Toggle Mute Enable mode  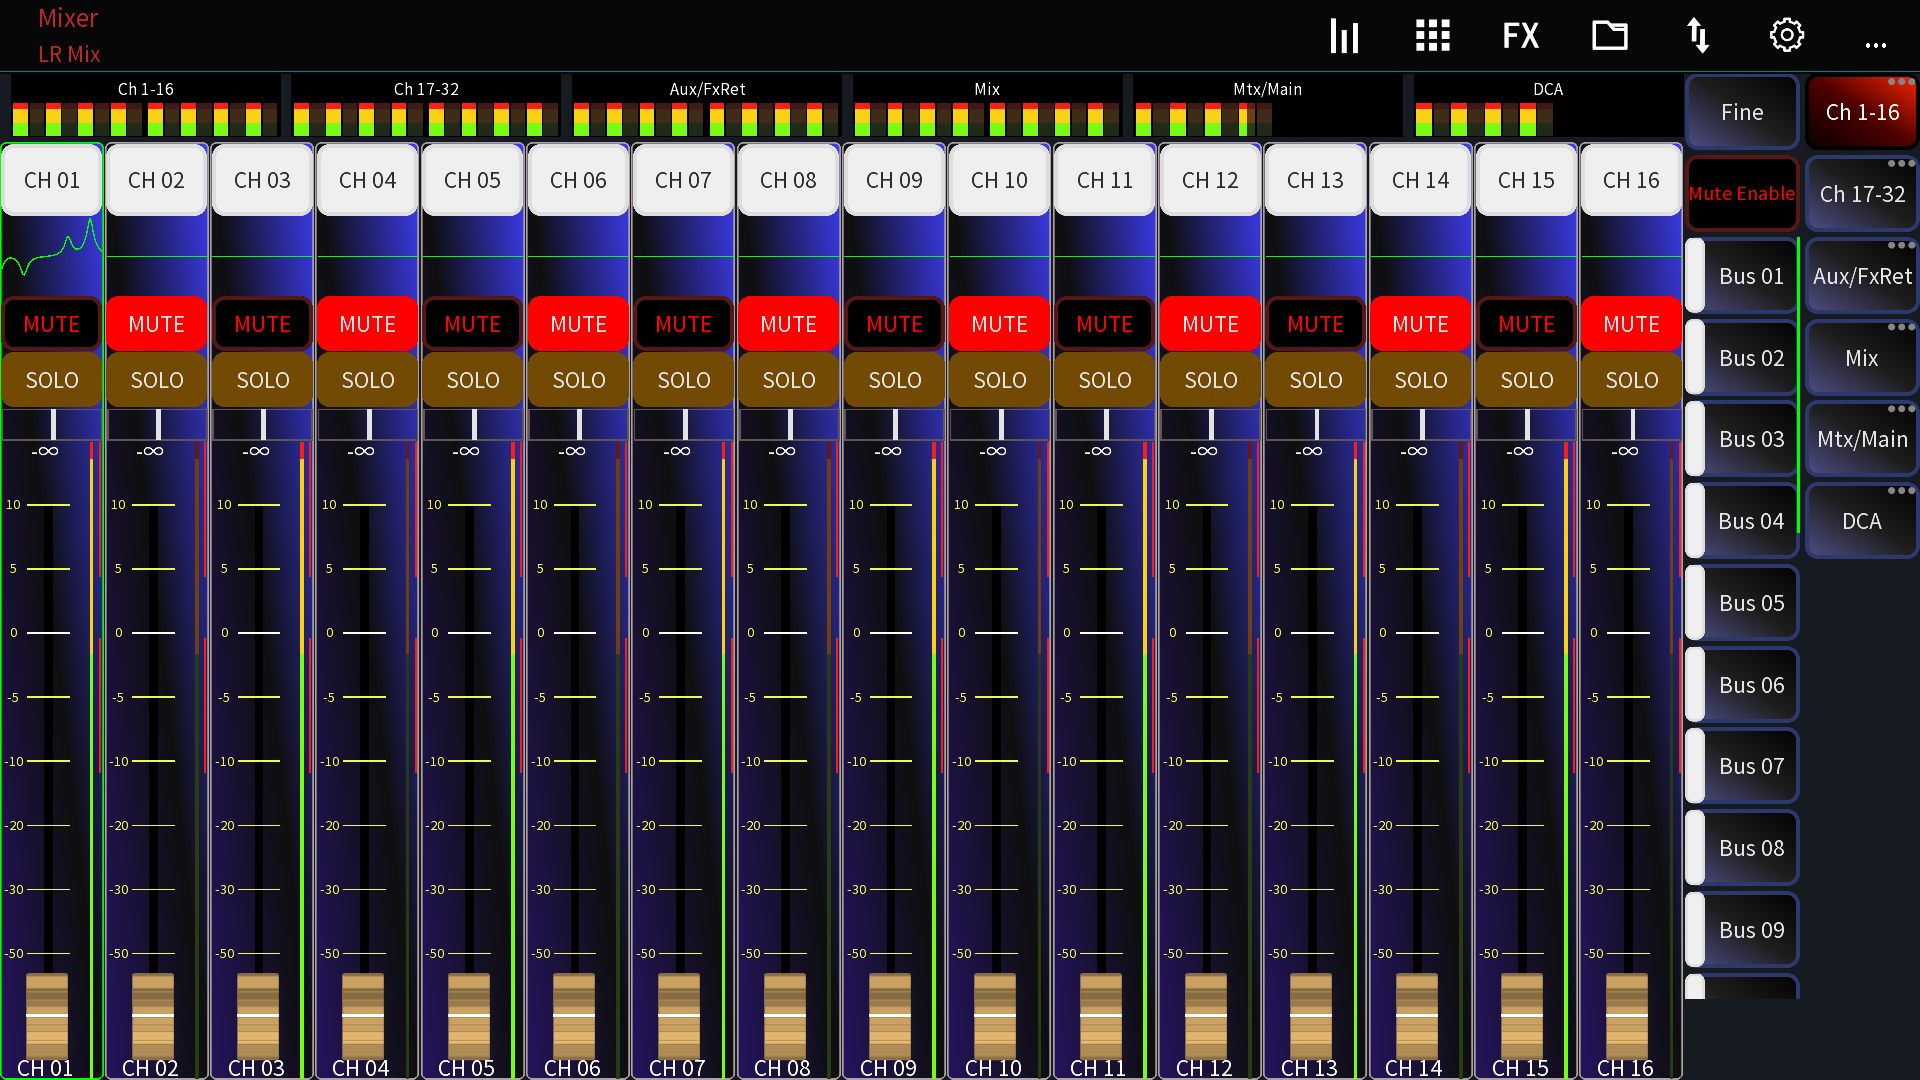tap(1741, 193)
